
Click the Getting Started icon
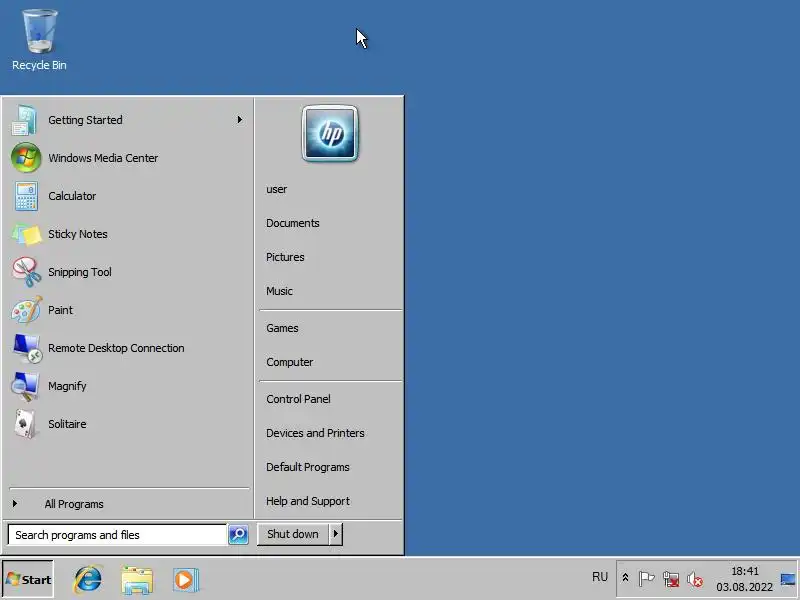[24, 120]
